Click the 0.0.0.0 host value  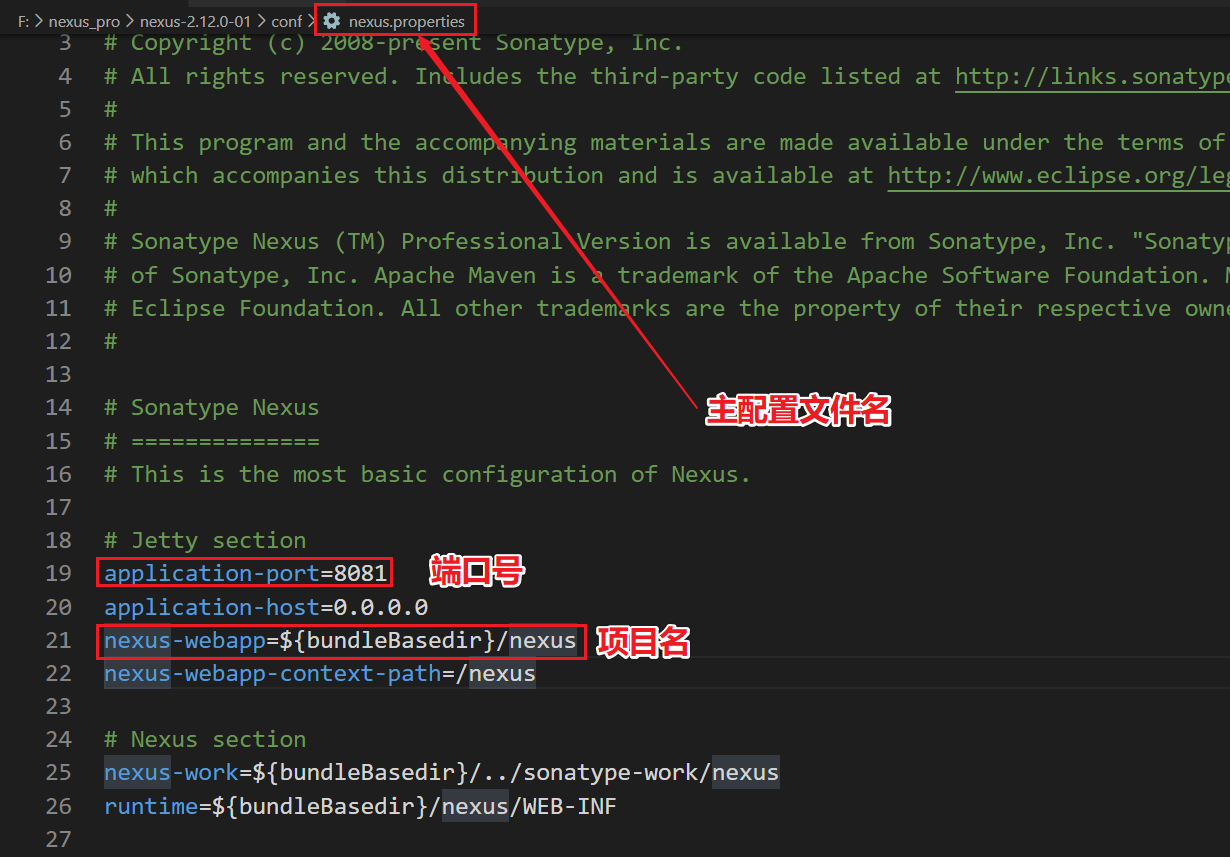pyautogui.click(x=381, y=607)
